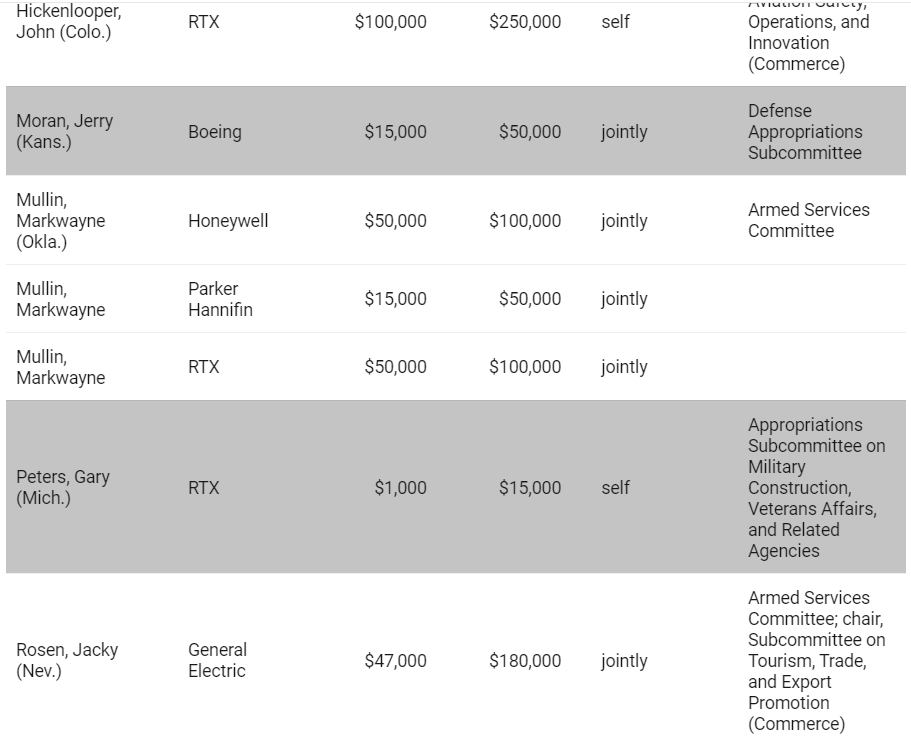
Task: Select 'jointly' in the Rosen row
Action: pyautogui.click(x=624, y=661)
